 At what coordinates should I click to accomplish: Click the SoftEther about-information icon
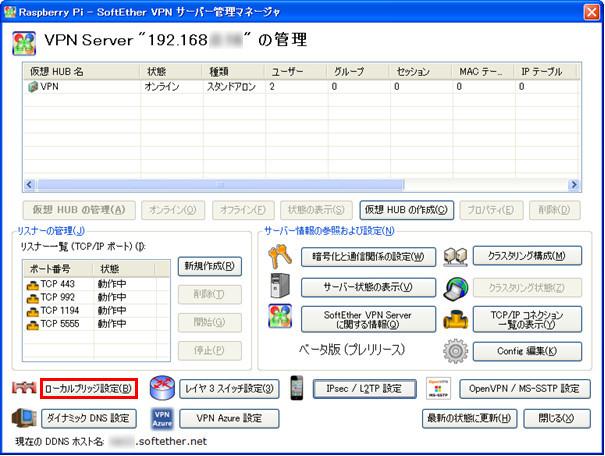point(280,316)
